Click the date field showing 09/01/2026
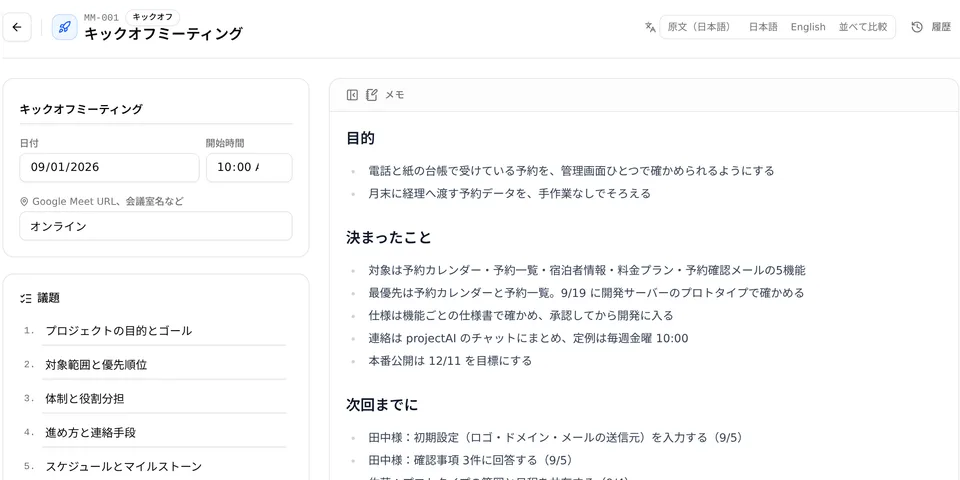Screen dimensions: 960x480 (x=110, y=167)
